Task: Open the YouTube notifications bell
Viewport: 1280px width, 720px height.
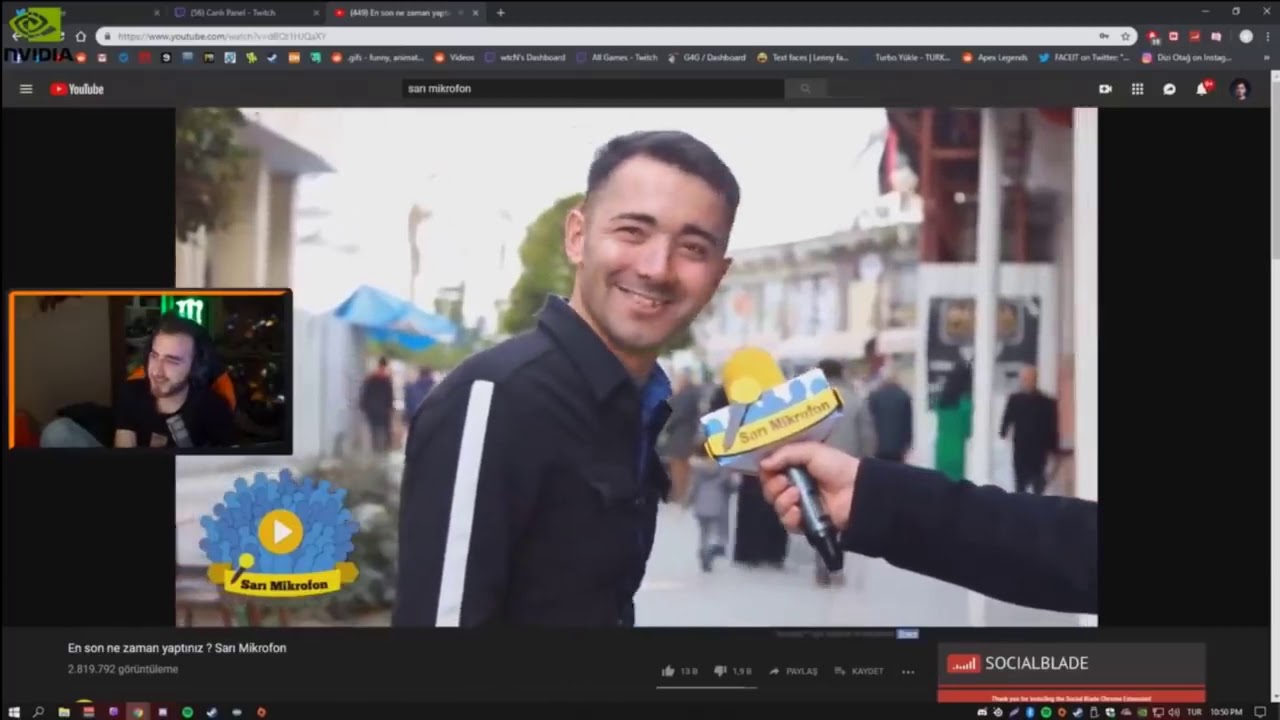Action: pyautogui.click(x=1202, y=89)
